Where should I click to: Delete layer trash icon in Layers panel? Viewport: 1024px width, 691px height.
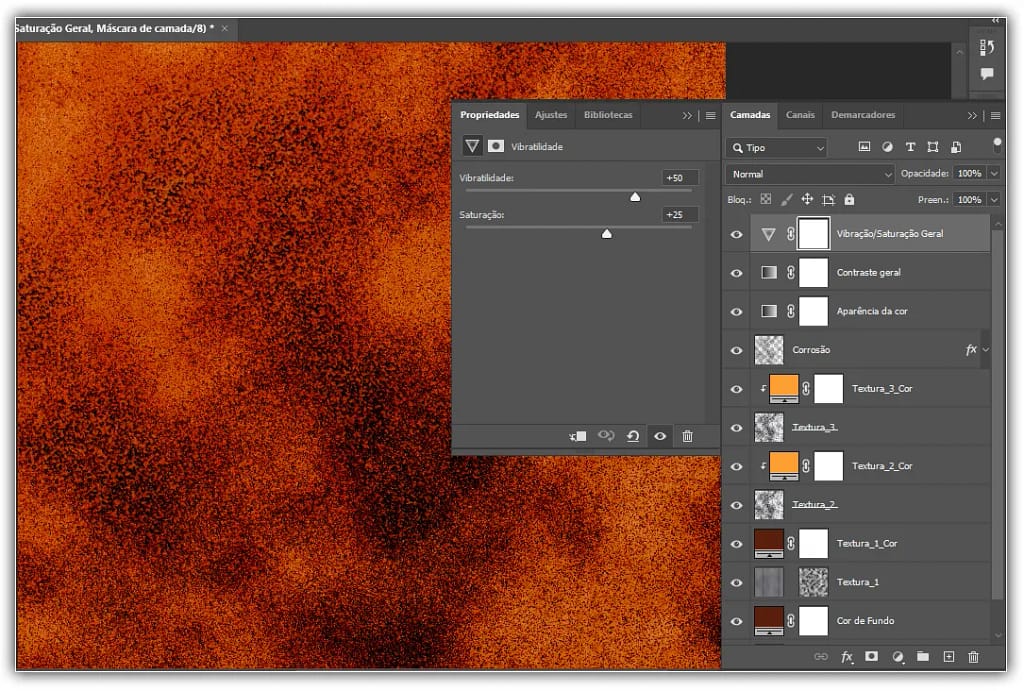973,656
